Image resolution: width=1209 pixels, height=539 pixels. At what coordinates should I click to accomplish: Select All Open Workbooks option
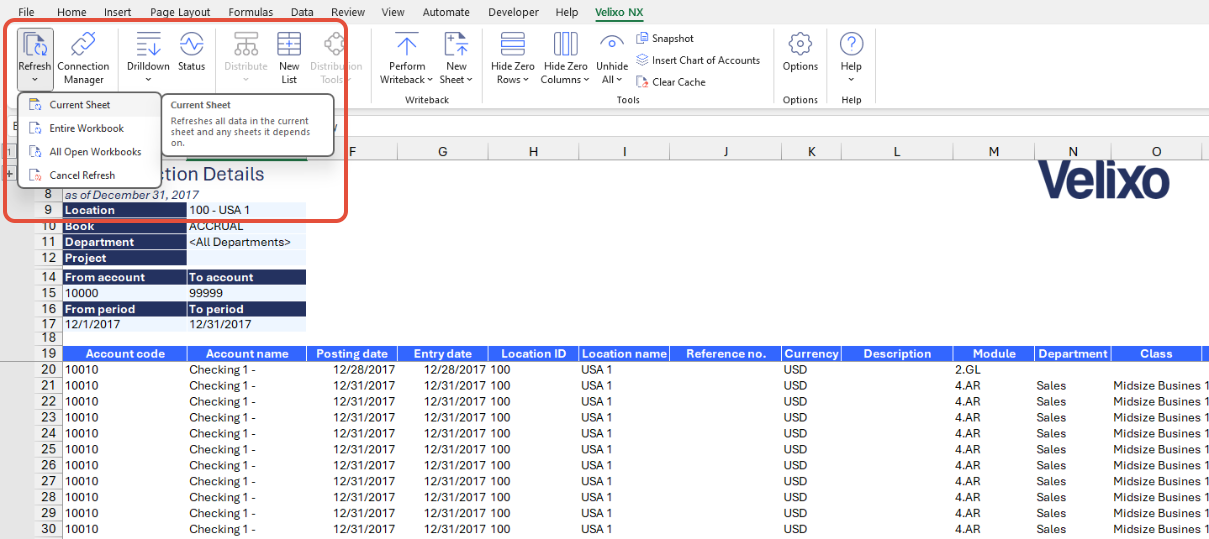click(89, 152)
